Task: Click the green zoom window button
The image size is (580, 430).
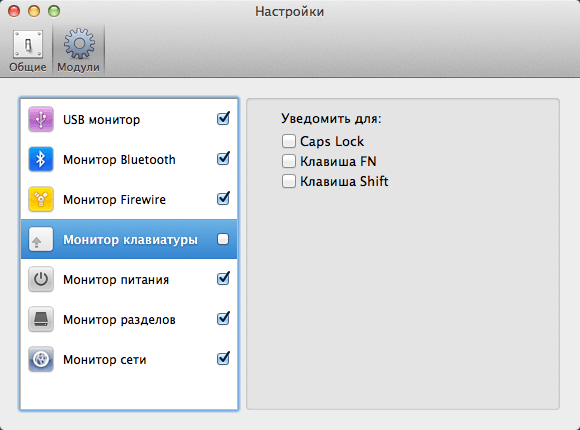Action: point(54,11)
